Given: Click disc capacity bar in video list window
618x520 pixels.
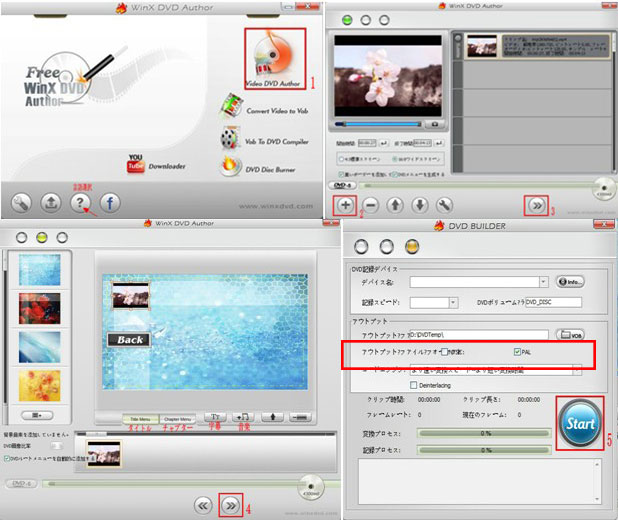Looking at the screenshot, I should tap(479, 185).
